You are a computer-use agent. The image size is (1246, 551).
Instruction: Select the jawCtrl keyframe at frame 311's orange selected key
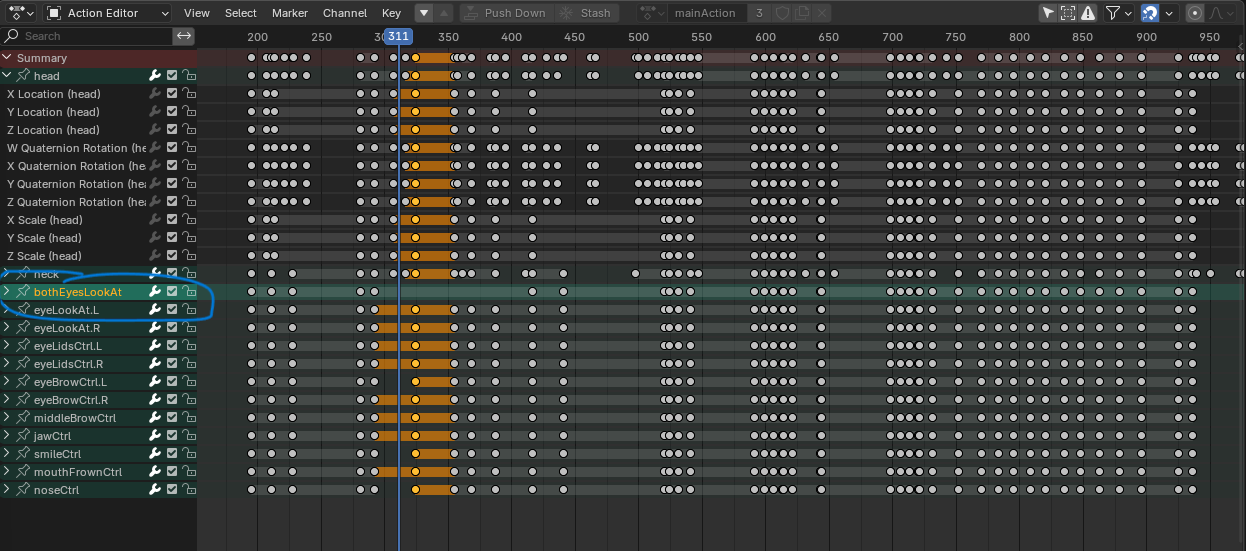click(416, 436)
